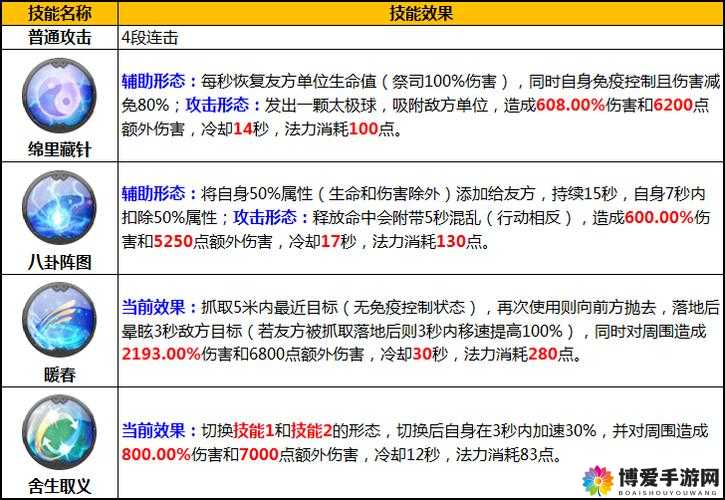Click the red 30 cooldown value
The width and height of the screenshot is (725, 500).
pos(422,354)
